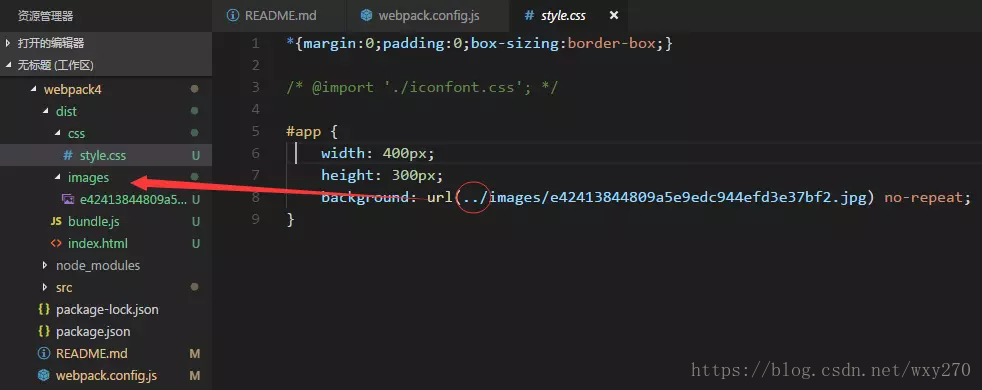Screen dimensions: 982x390
Task: Click the info icon beside README.md in tree
Action: tap(44, 354)
